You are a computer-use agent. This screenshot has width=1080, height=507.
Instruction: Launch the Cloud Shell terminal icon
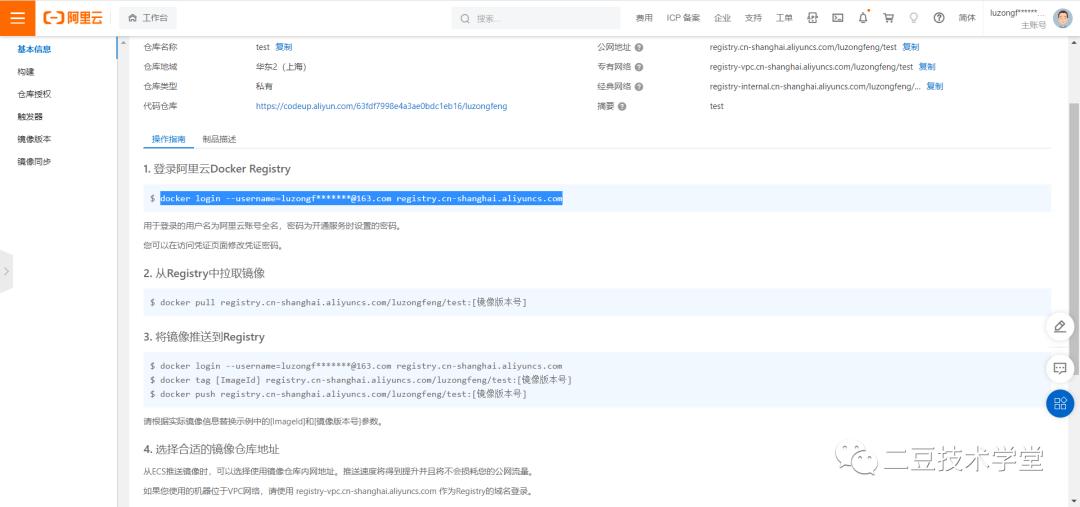pos(838,19)
